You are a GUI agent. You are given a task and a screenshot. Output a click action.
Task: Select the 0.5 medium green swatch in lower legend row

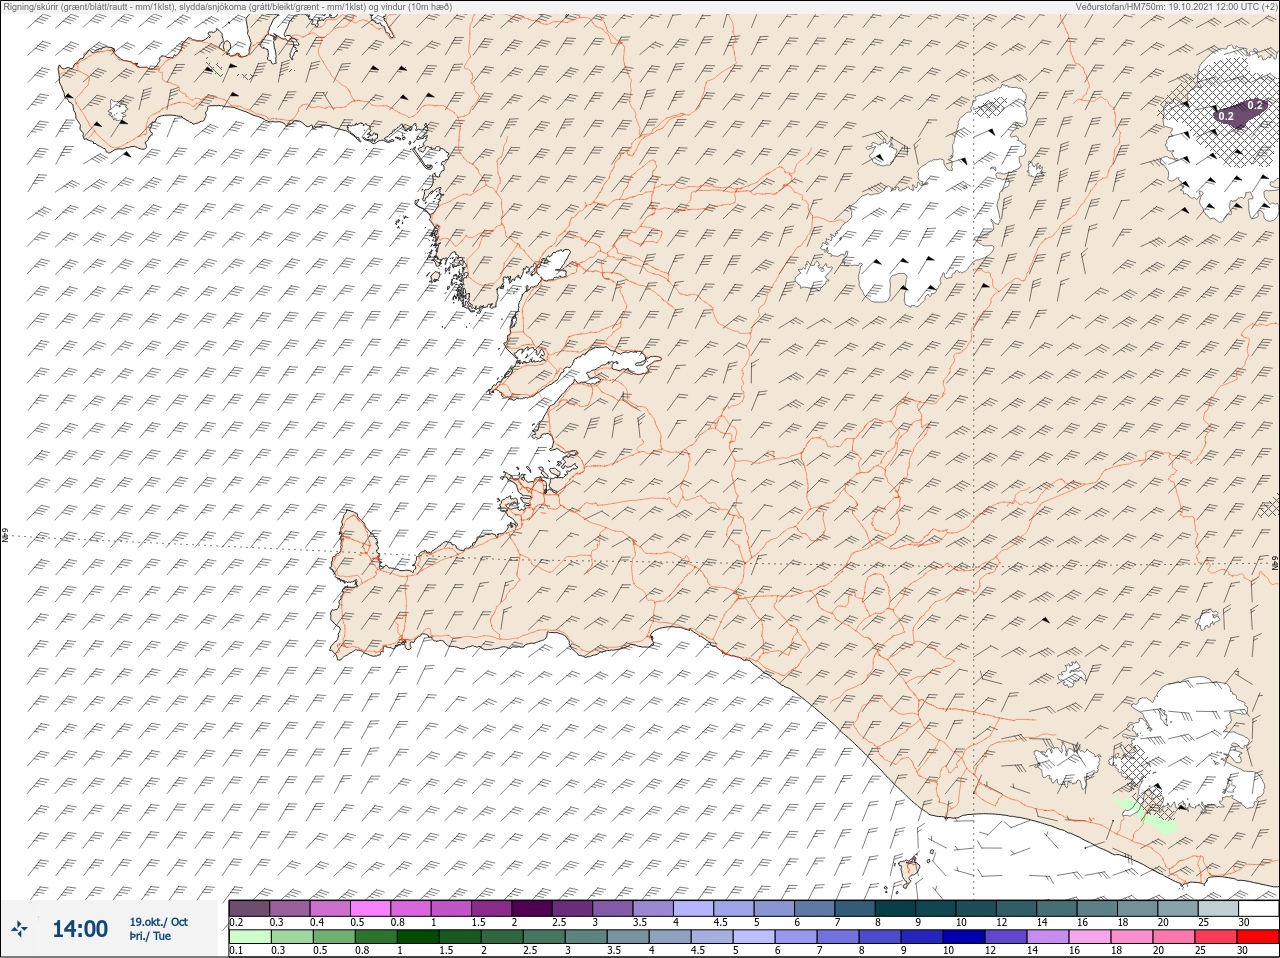pos(334,937)
